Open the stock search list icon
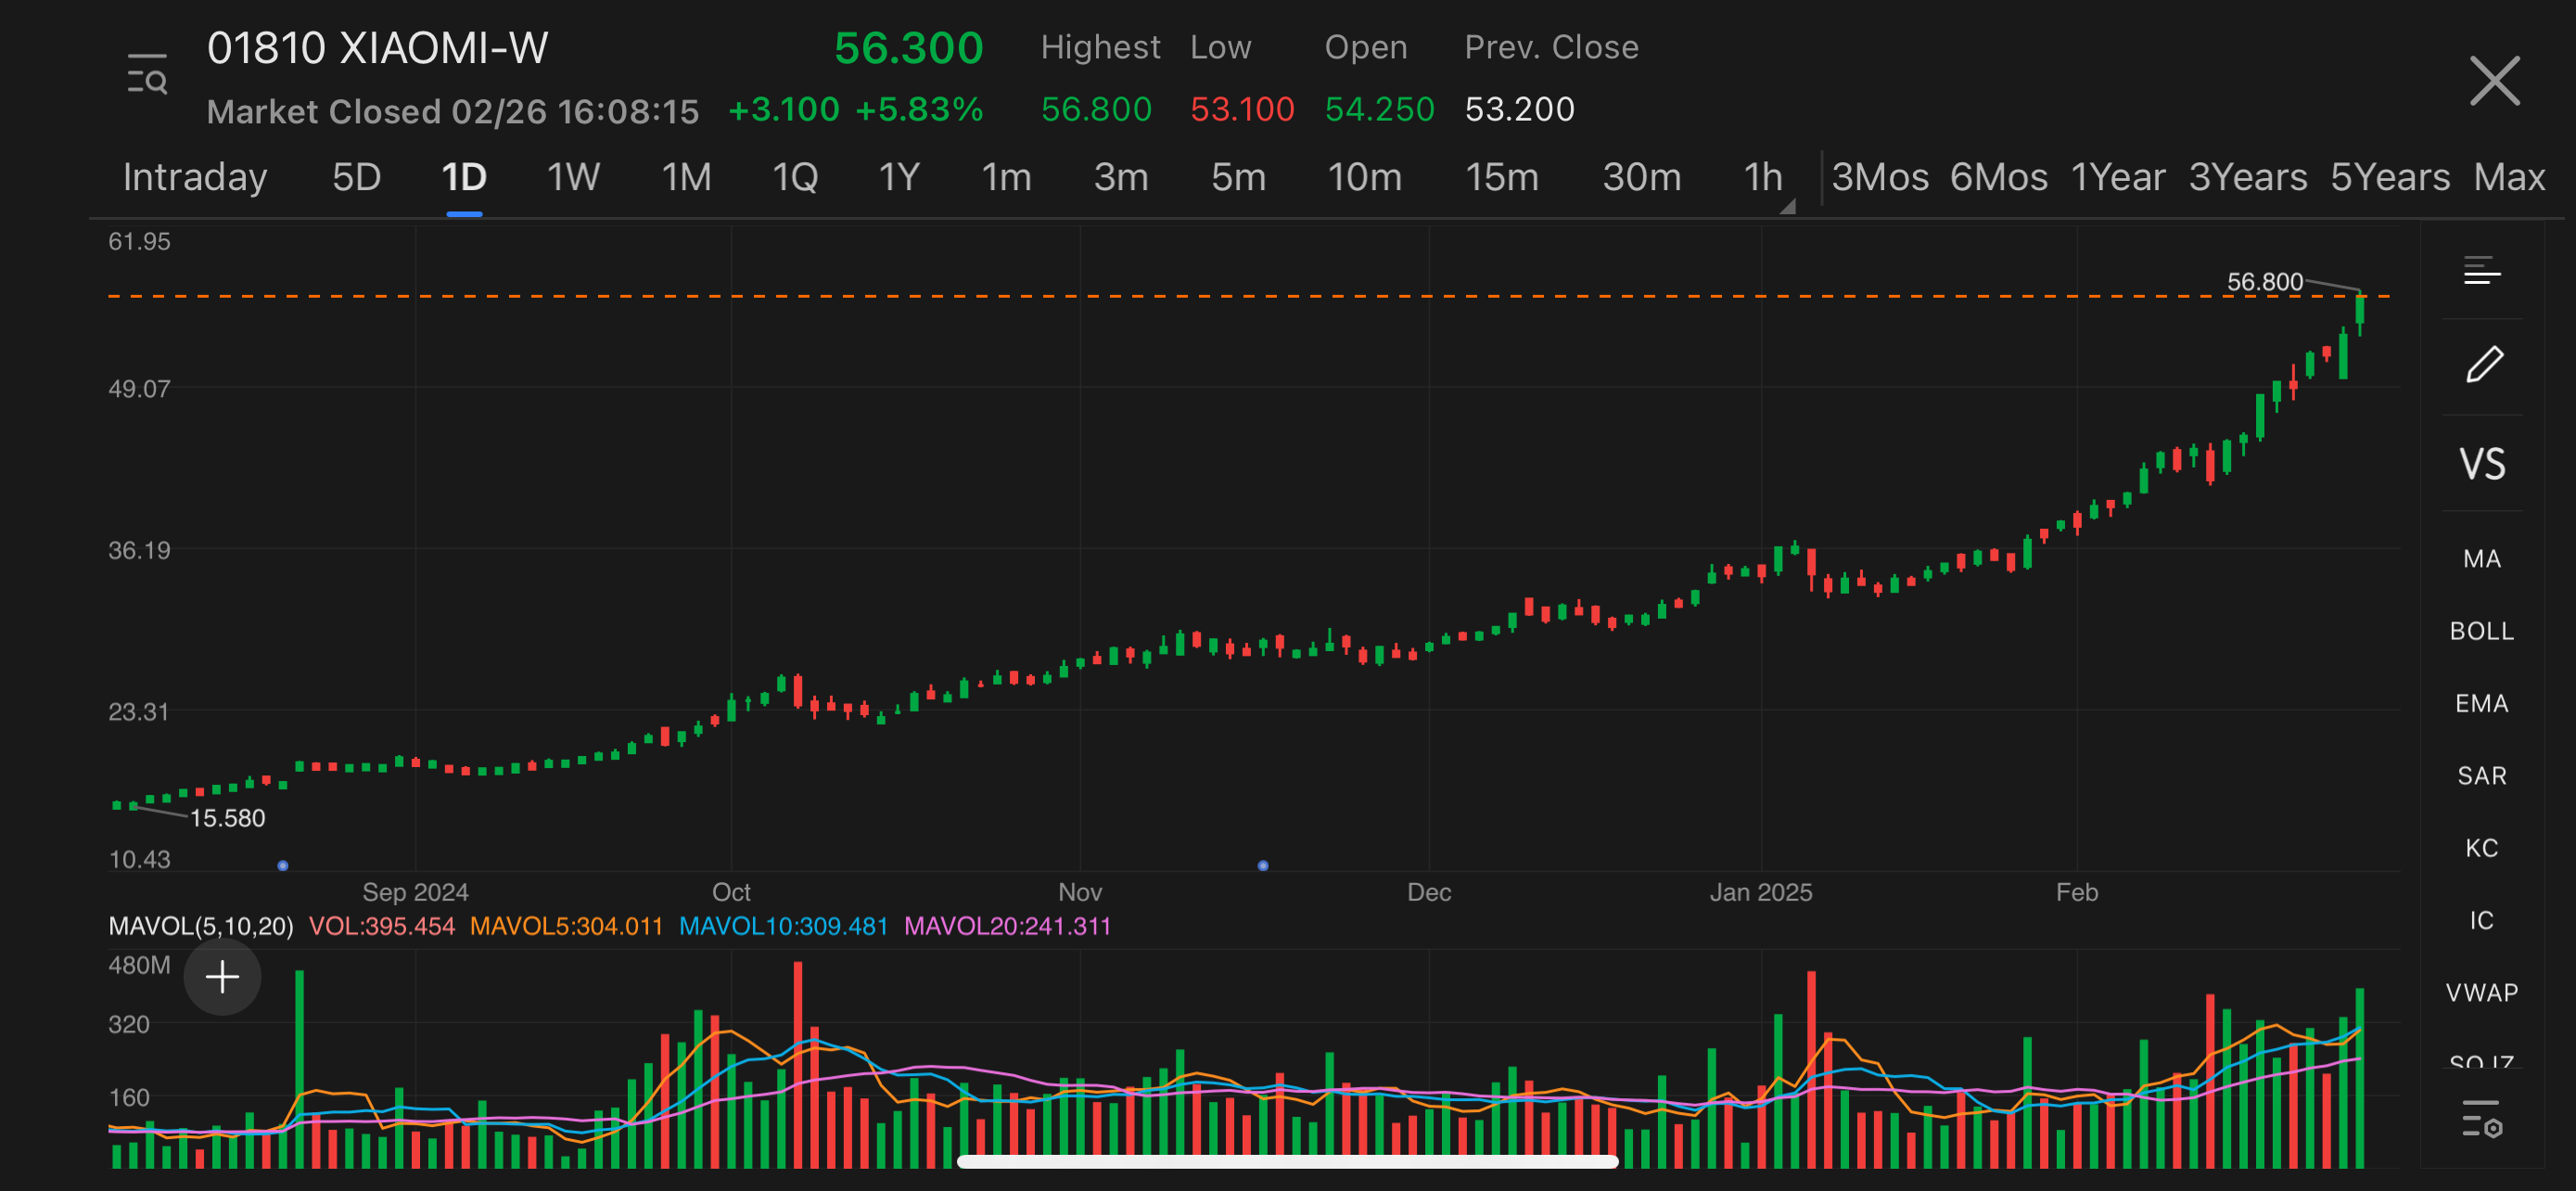The width and height of the screenshot is (2576, 1191). point(147,75)
